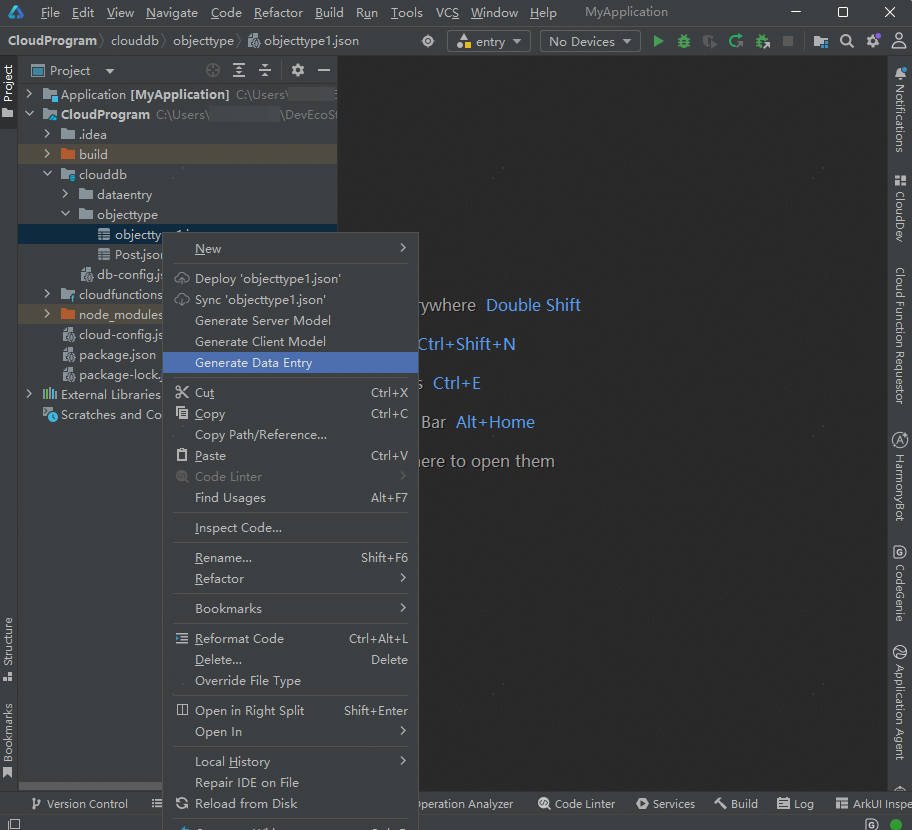Select Generate Data Entry menu item
Image resolution: width=912 pixels, height=830 pixels.
(x=253, y=363)
